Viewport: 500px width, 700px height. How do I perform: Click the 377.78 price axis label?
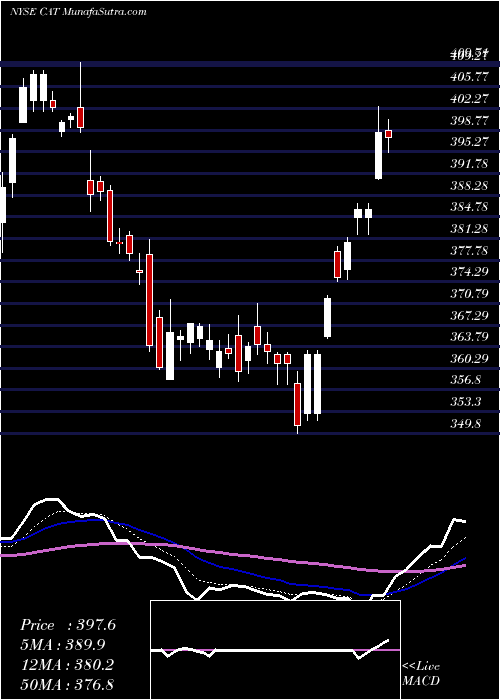click(x=469, y=251)
